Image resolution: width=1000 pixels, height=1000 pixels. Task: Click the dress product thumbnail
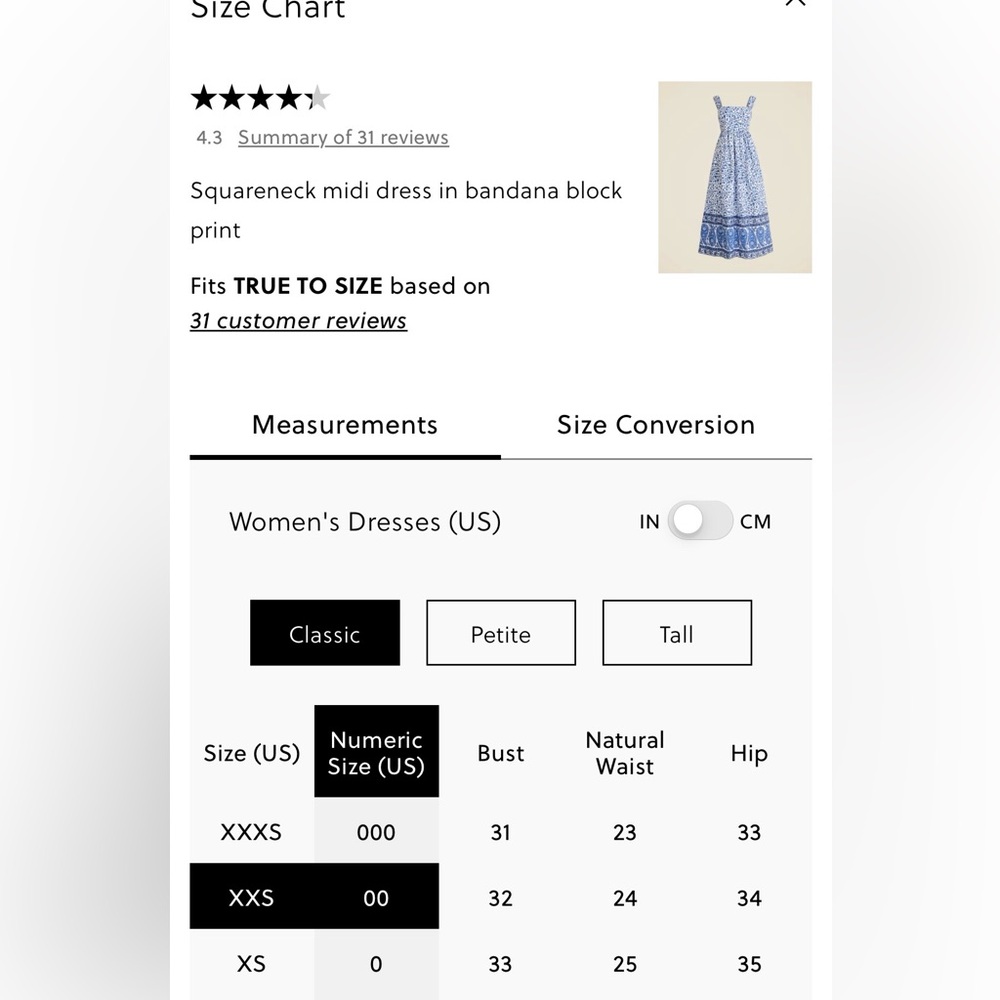pos(735,177)
